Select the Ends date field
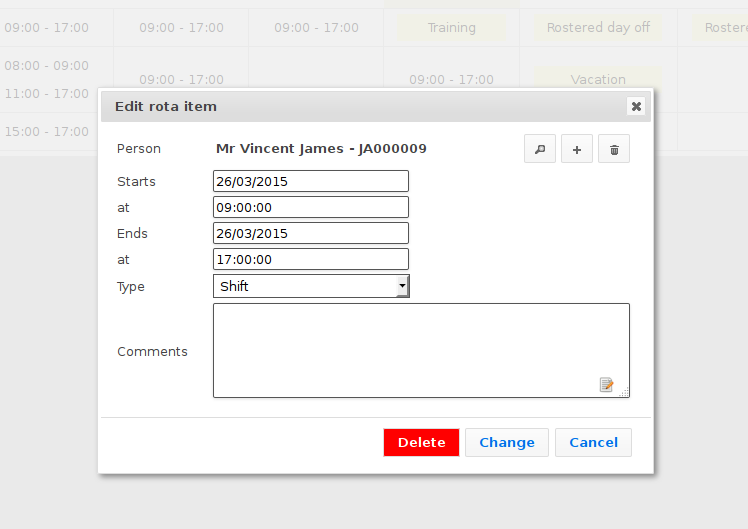This screenshot has height=529, width=748. [310, 233]
